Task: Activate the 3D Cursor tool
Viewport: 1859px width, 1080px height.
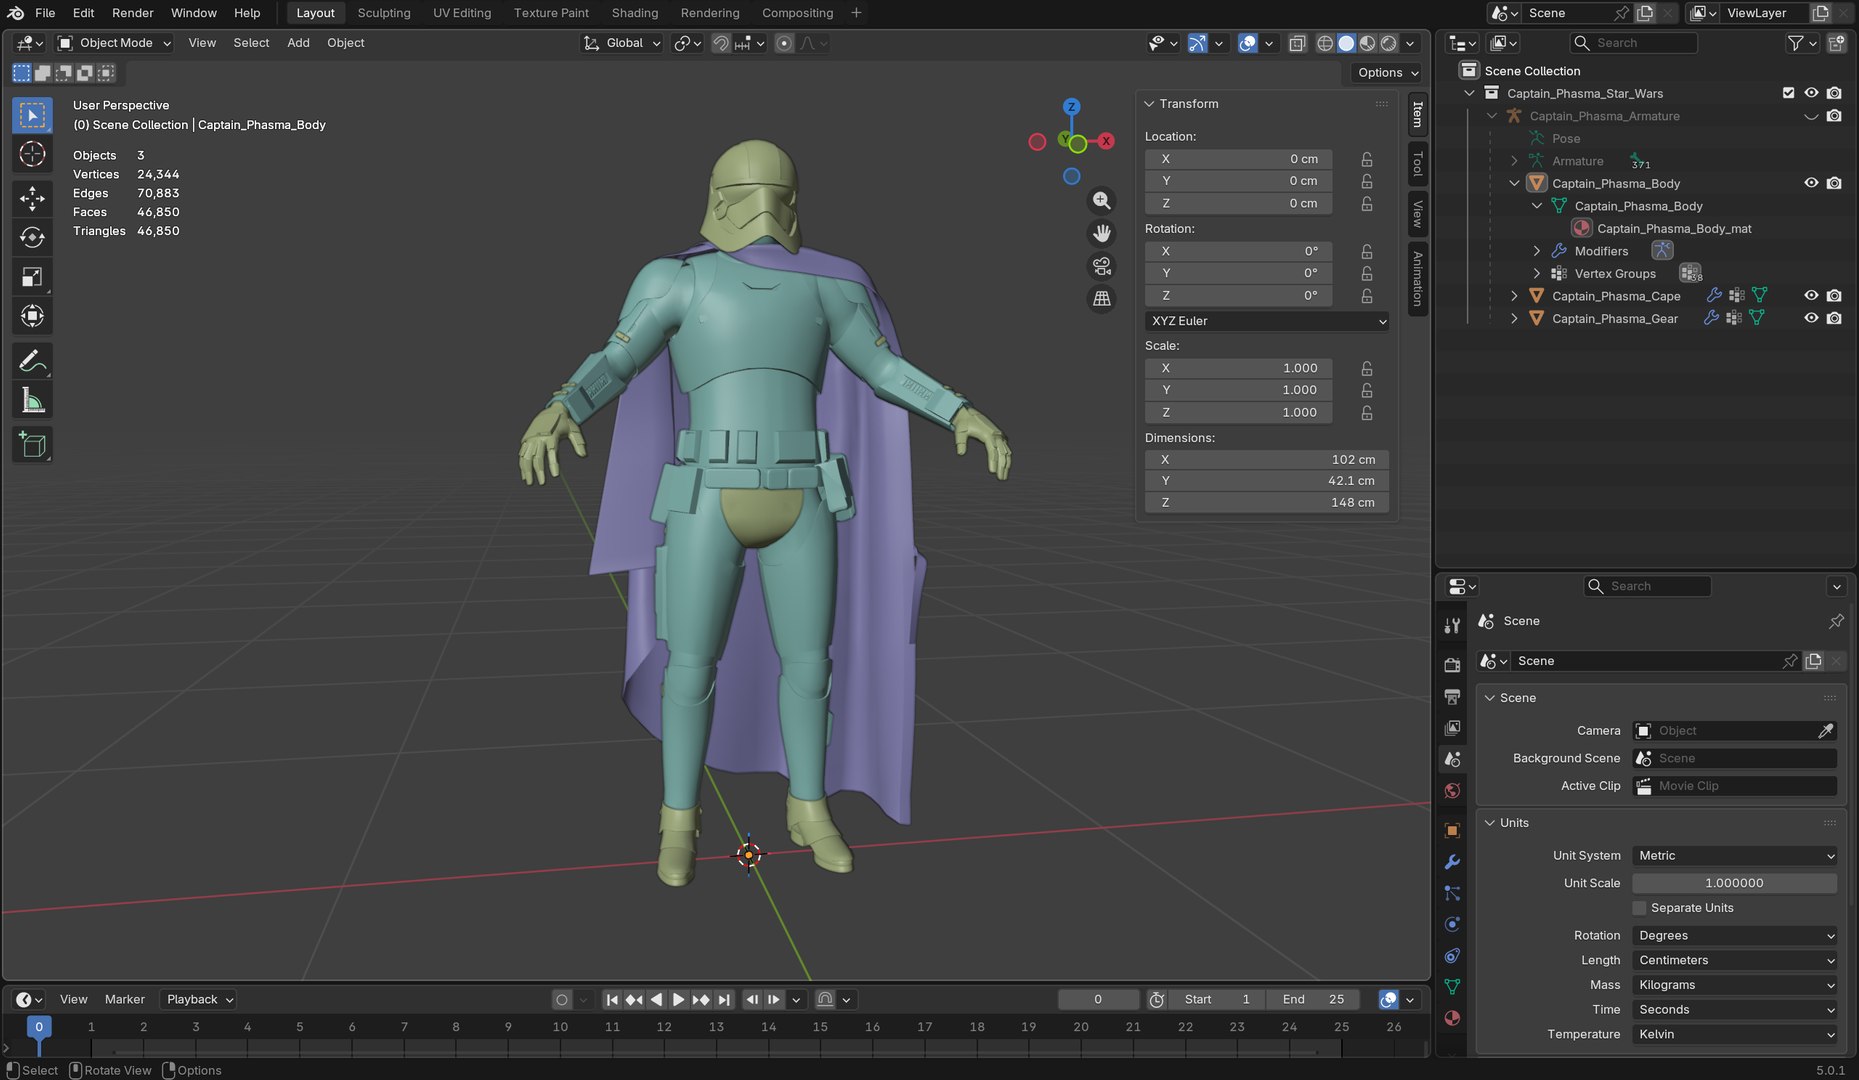Action: pos(32,154)
